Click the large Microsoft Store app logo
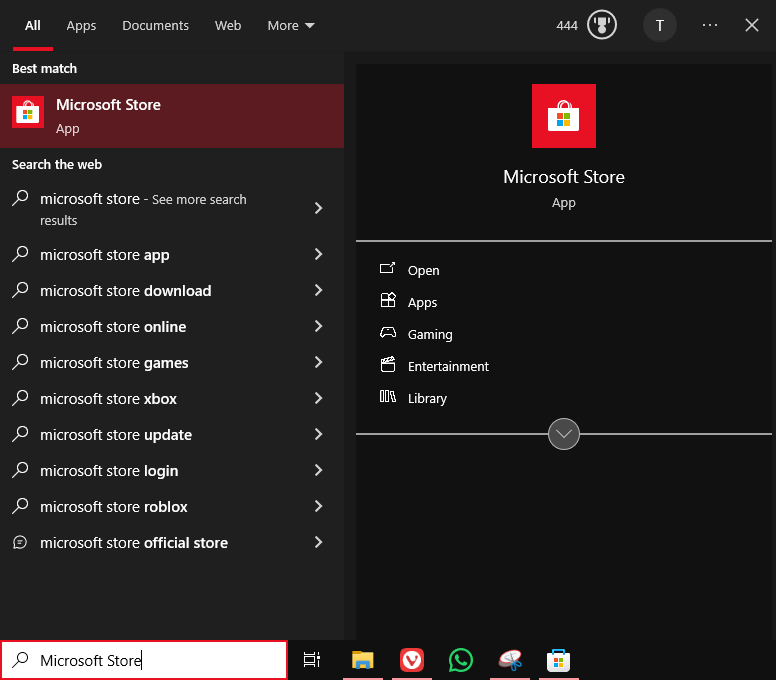This screenshot has height=680, width=776. click(563, 116)
